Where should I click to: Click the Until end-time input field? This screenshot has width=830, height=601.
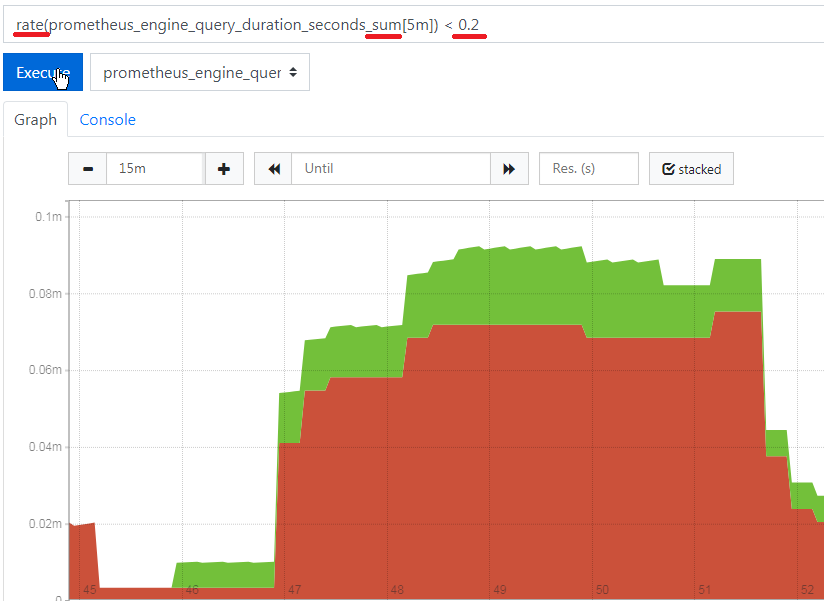[391, 169]
